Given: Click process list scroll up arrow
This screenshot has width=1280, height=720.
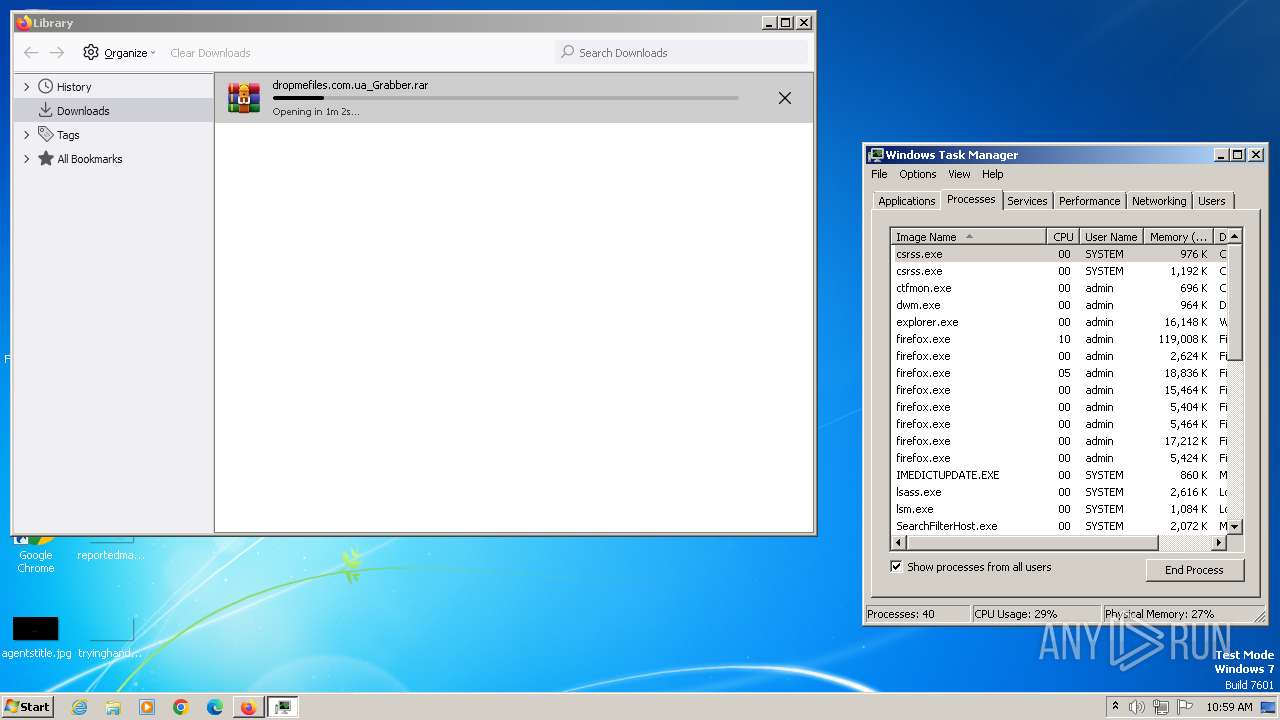Looking at the screenshot, I should (1235, 237).
